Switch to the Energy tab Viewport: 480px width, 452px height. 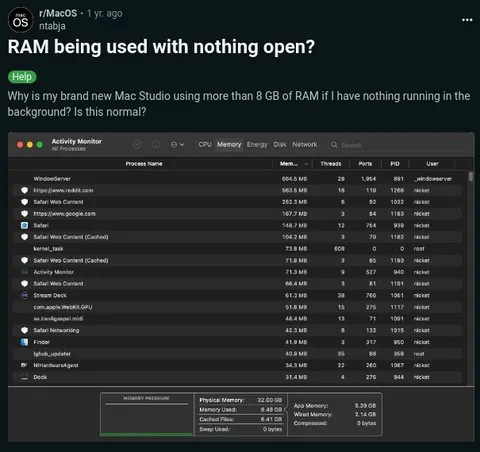pyautogui.click(x=257, y=144)
